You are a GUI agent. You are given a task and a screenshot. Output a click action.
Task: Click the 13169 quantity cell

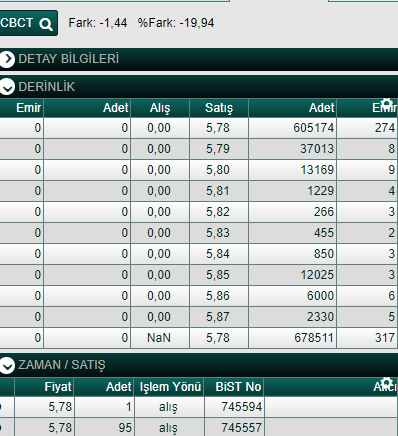click(292, 170)
